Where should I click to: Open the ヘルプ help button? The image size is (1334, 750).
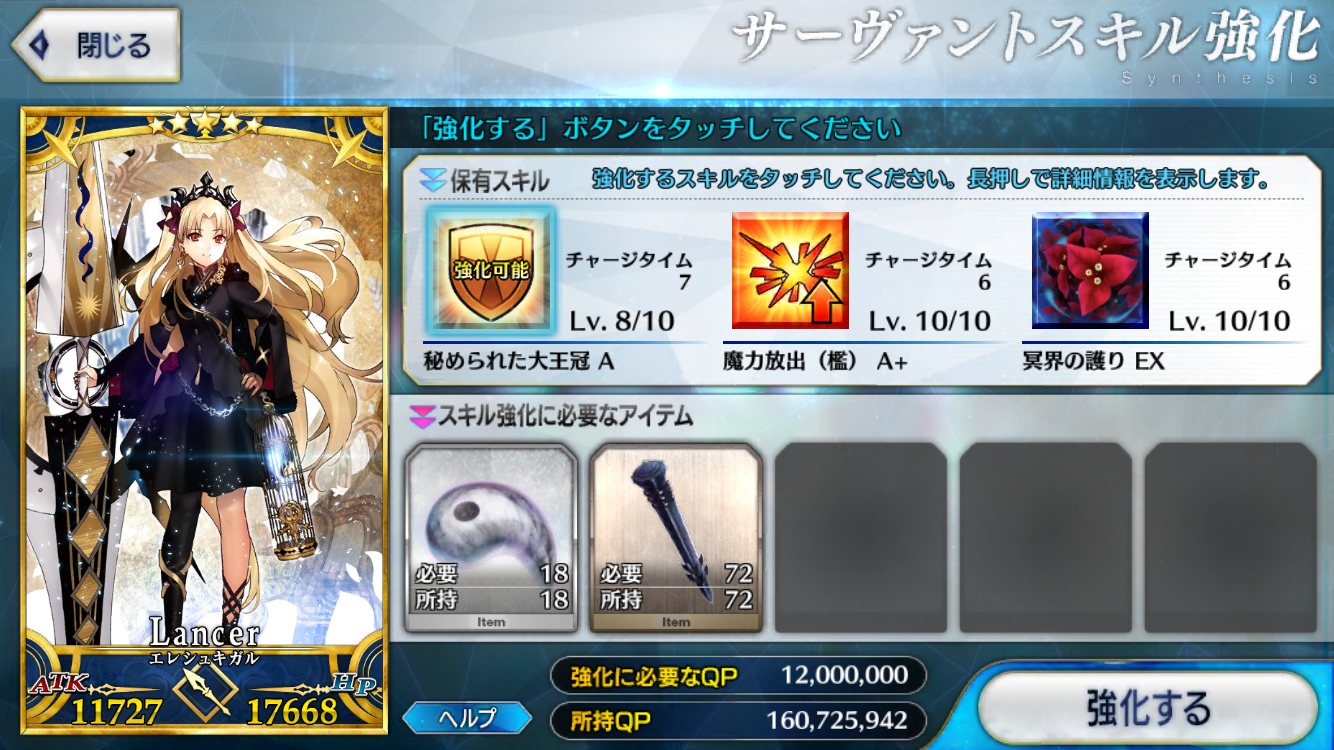click(468, 717)
